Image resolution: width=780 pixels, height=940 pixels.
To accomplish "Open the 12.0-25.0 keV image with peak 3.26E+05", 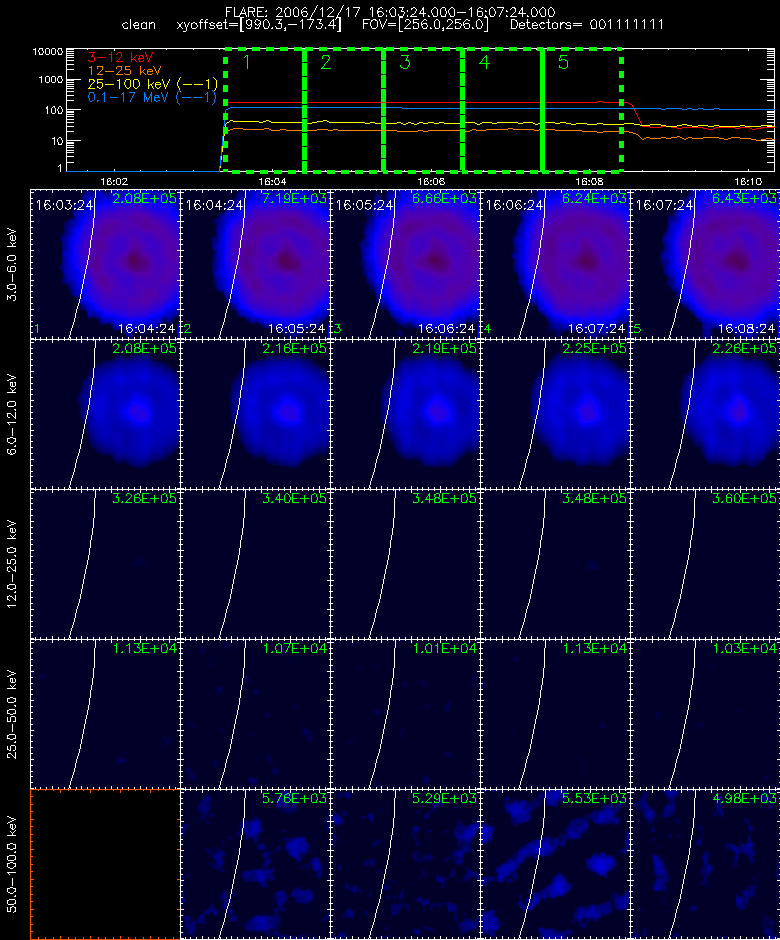I will tap(105, 564).
